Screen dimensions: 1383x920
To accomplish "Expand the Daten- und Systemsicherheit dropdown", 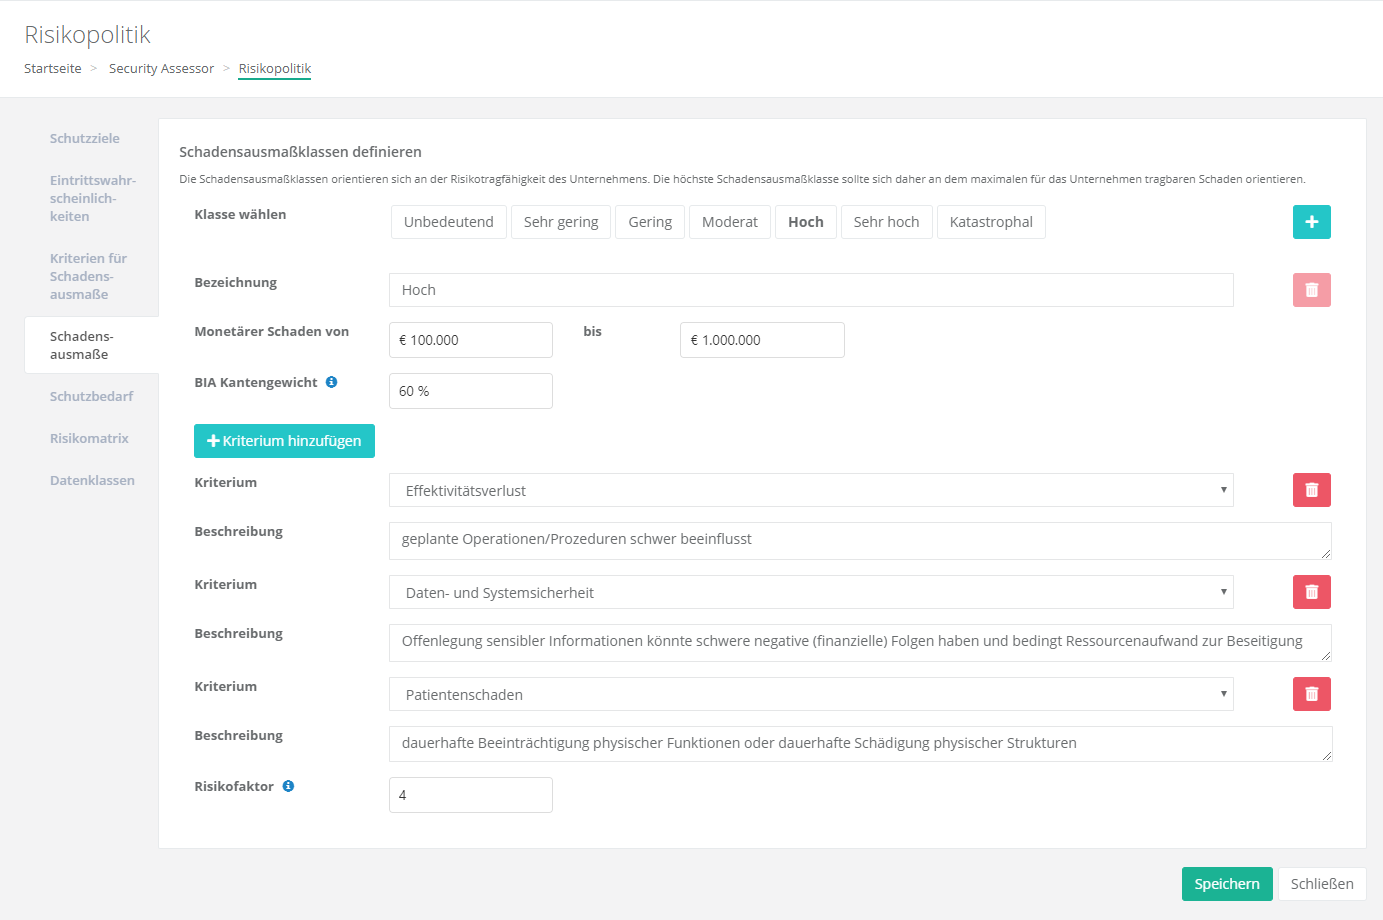I will coord(810,592).
